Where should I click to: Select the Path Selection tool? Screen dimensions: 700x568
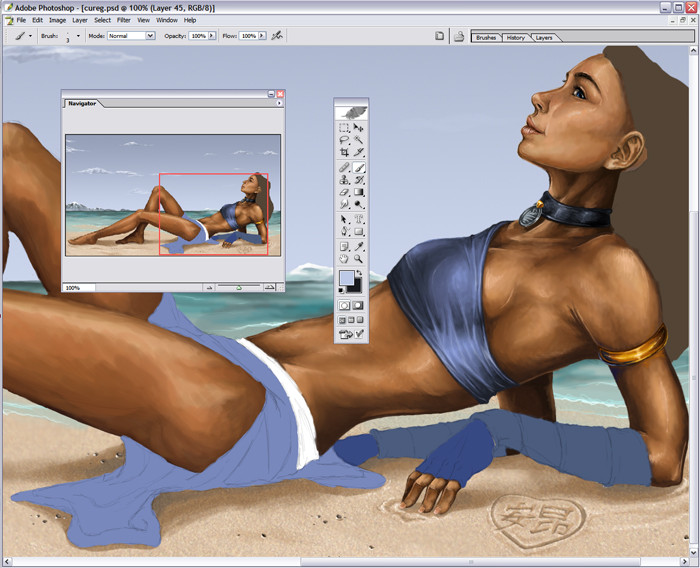[344, 219]
